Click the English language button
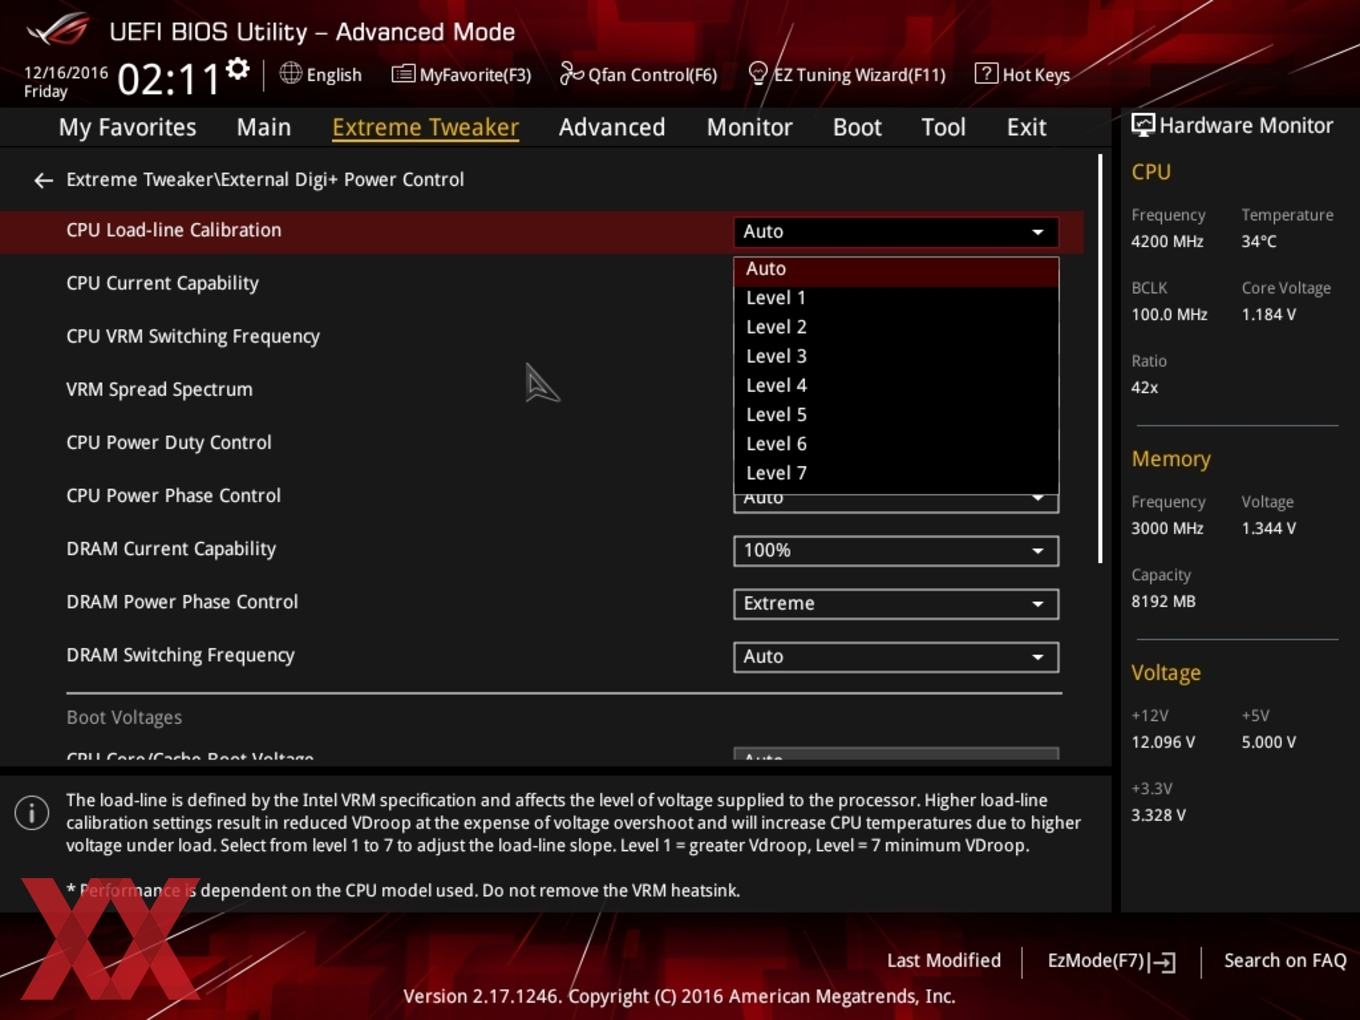This screenshot has height=1020, width=1360. point(321,74)
